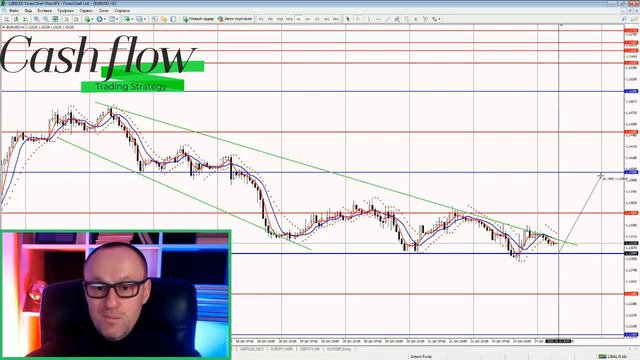This screenshot has width=640, height=360.
Task: Toggle the AutoTrading button
Action: tap(235, 19)
